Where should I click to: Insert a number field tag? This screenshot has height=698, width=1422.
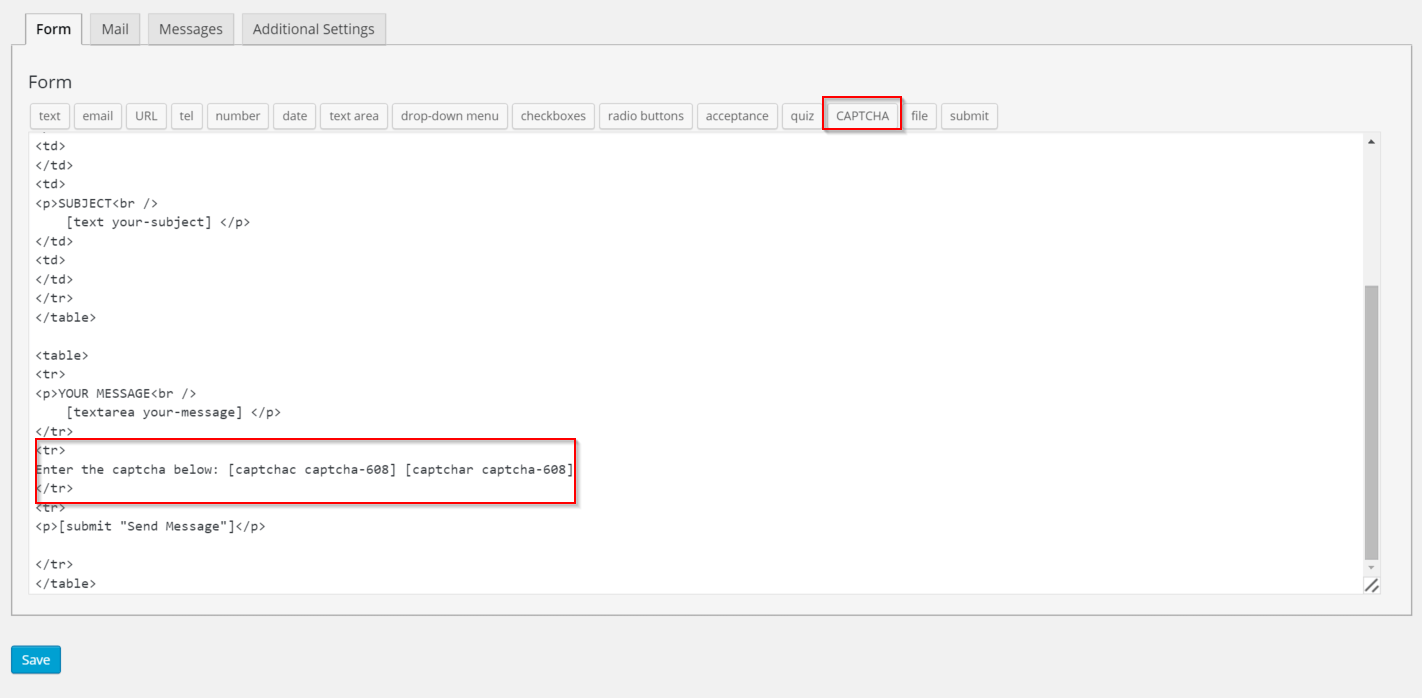point(237,115)
